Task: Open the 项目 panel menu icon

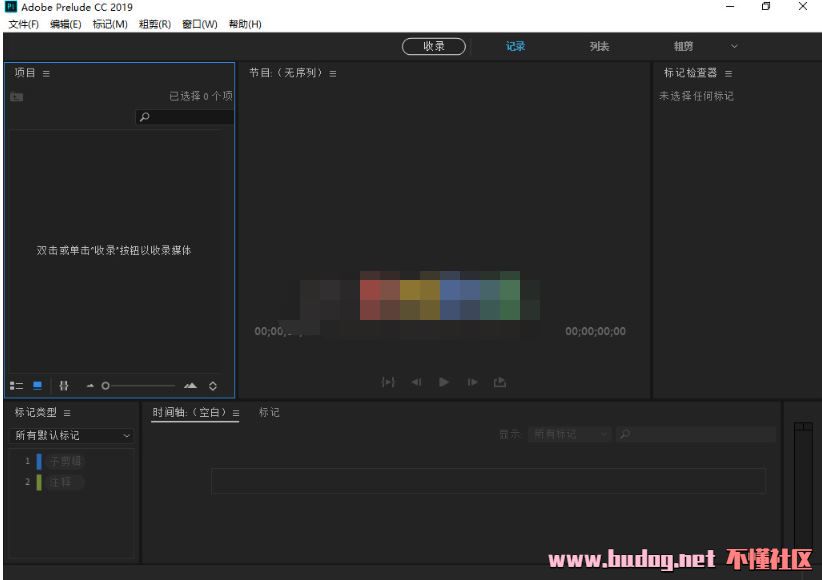Action: (46, 73)
